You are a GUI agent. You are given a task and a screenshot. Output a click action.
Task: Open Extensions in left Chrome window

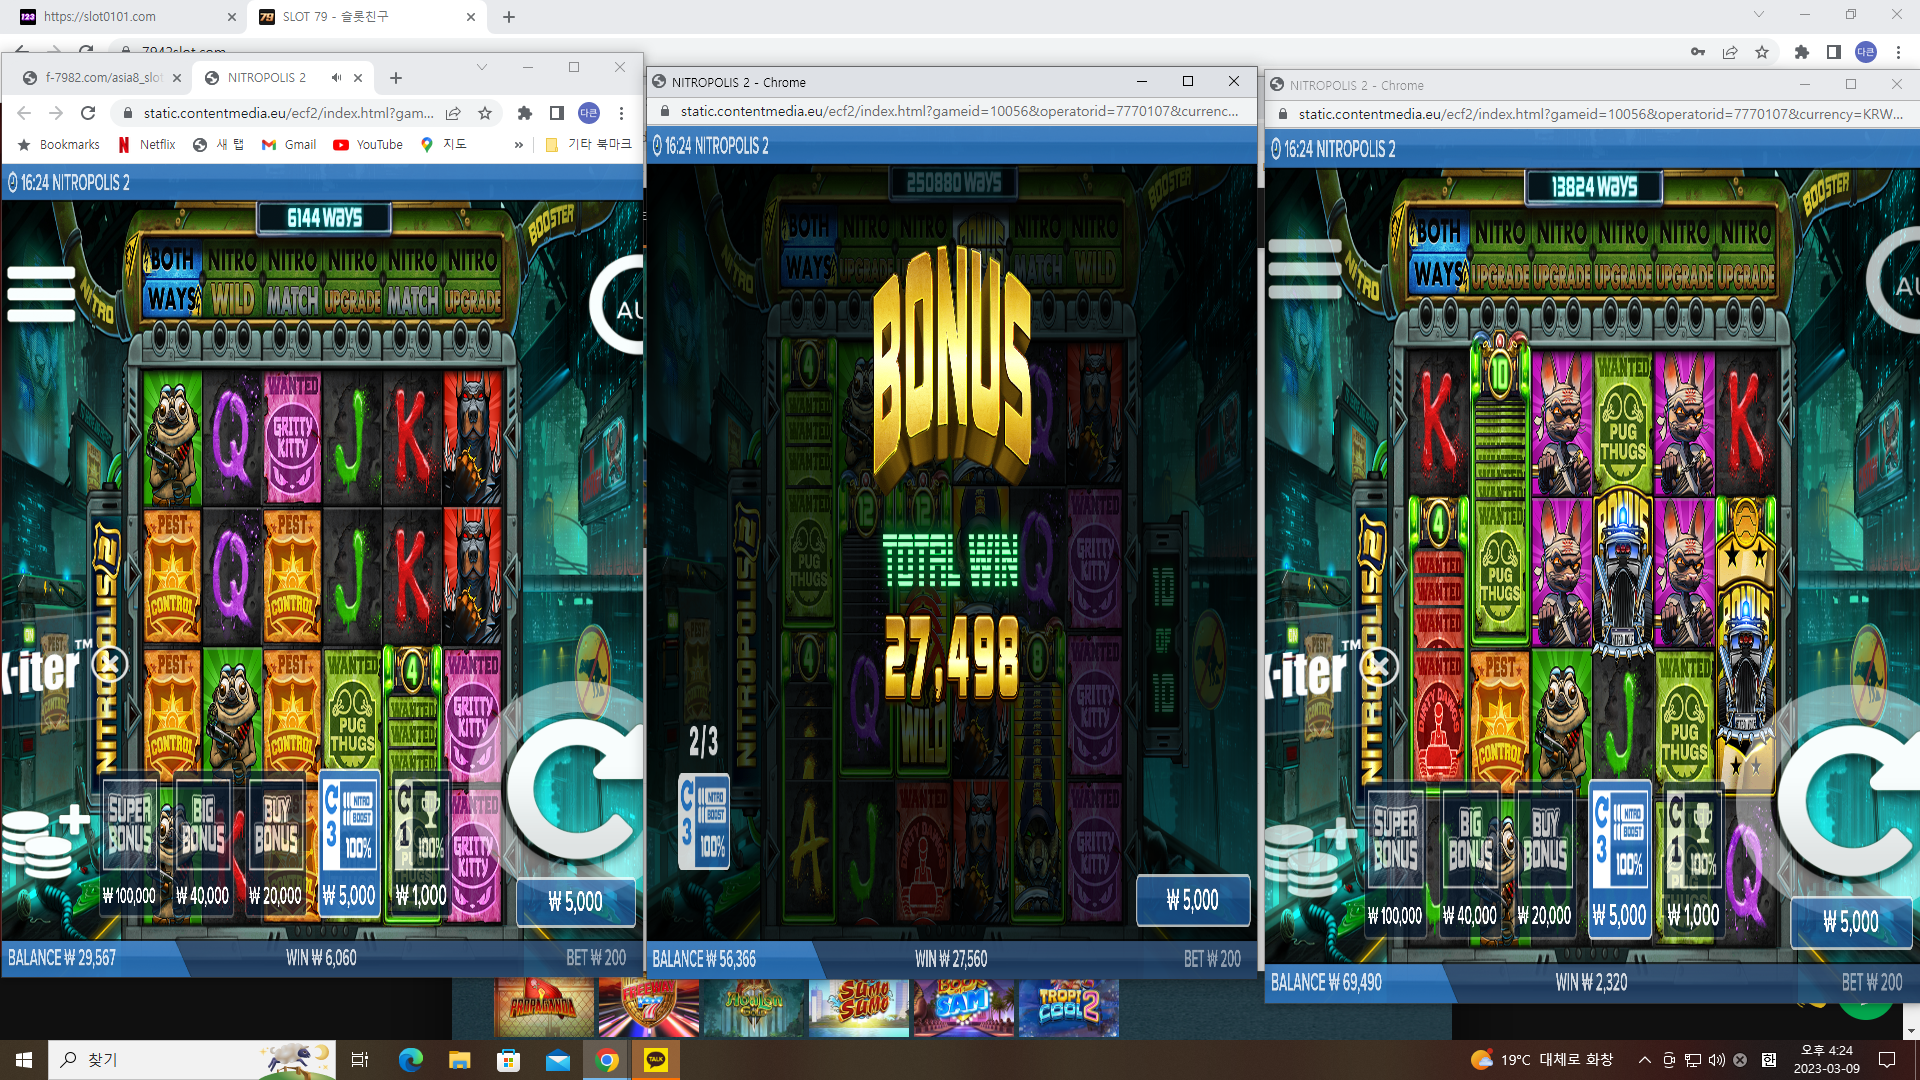pos(524,113)
